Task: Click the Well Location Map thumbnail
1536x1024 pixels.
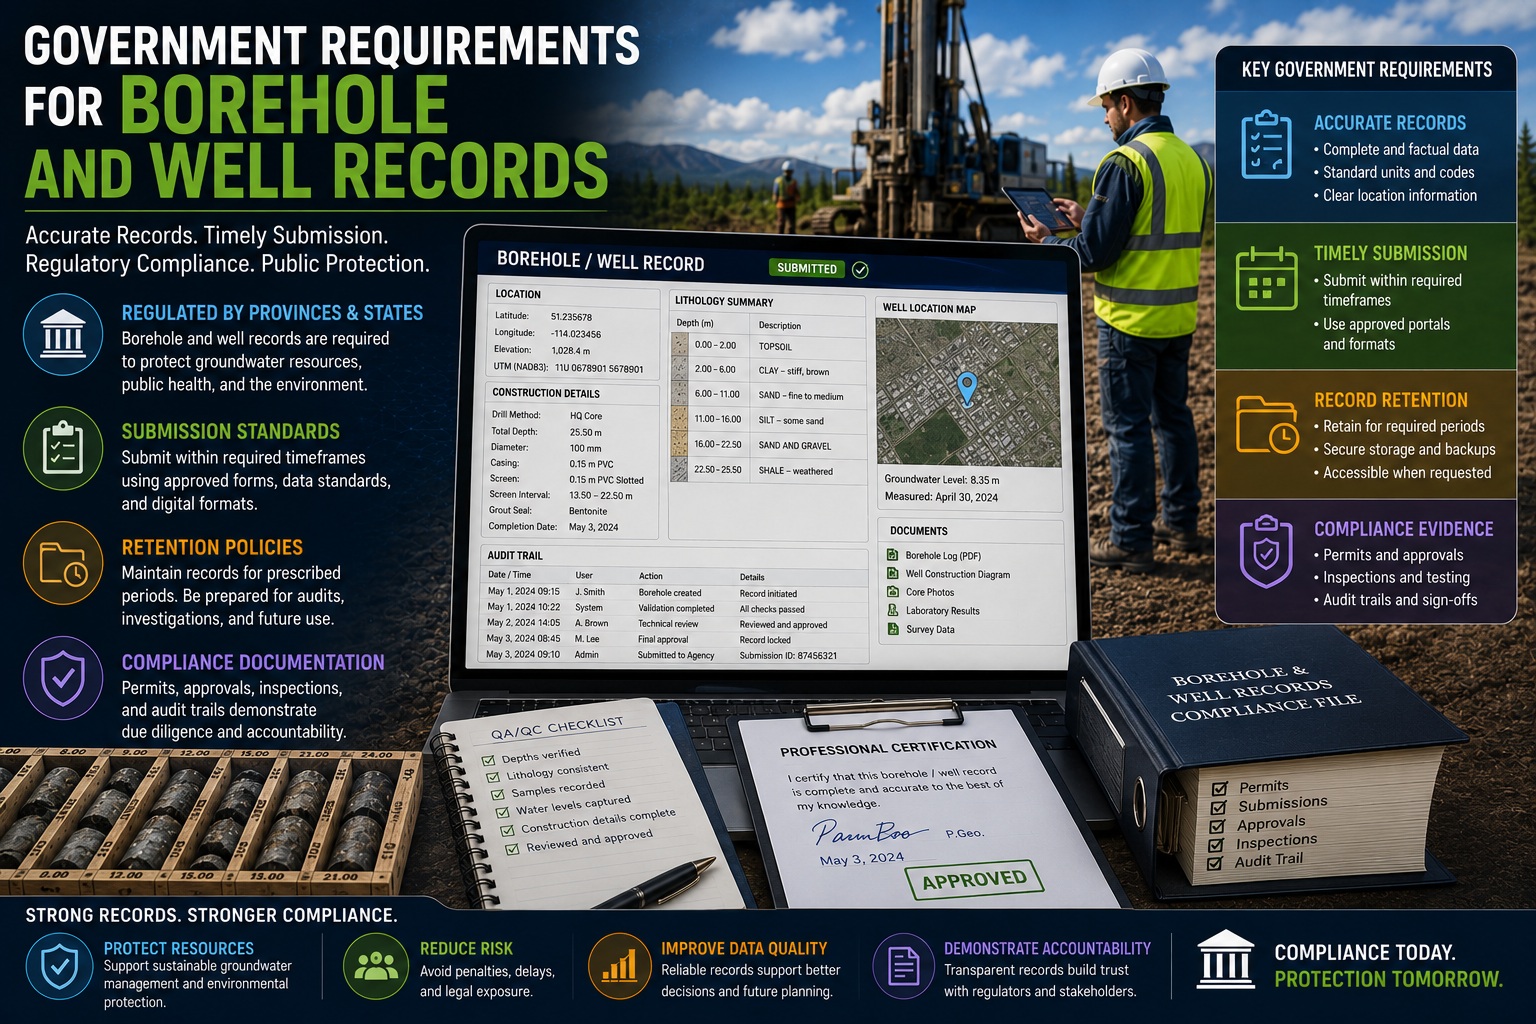Action: (x=968, y=393)
